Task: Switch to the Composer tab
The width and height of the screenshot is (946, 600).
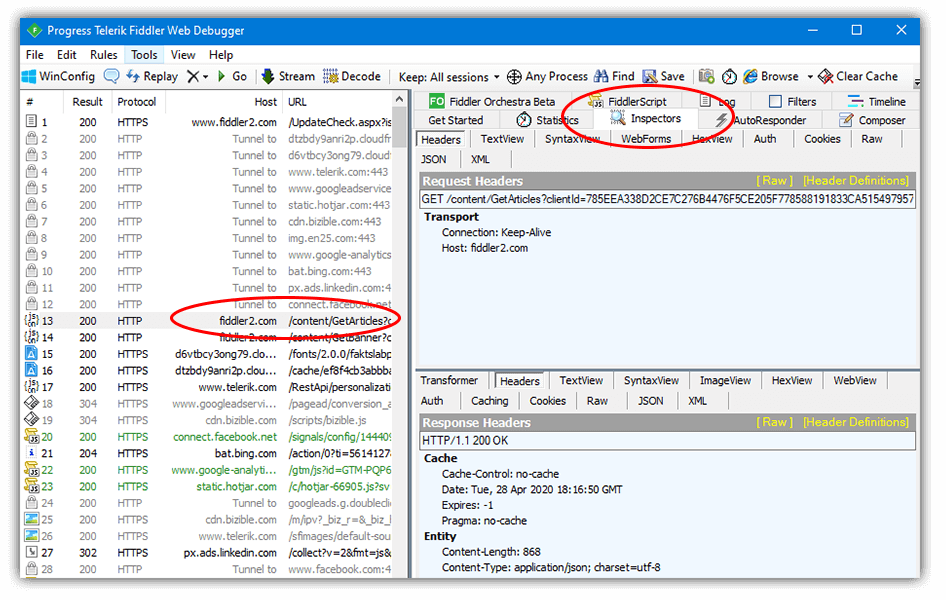Action: (872, 120)
